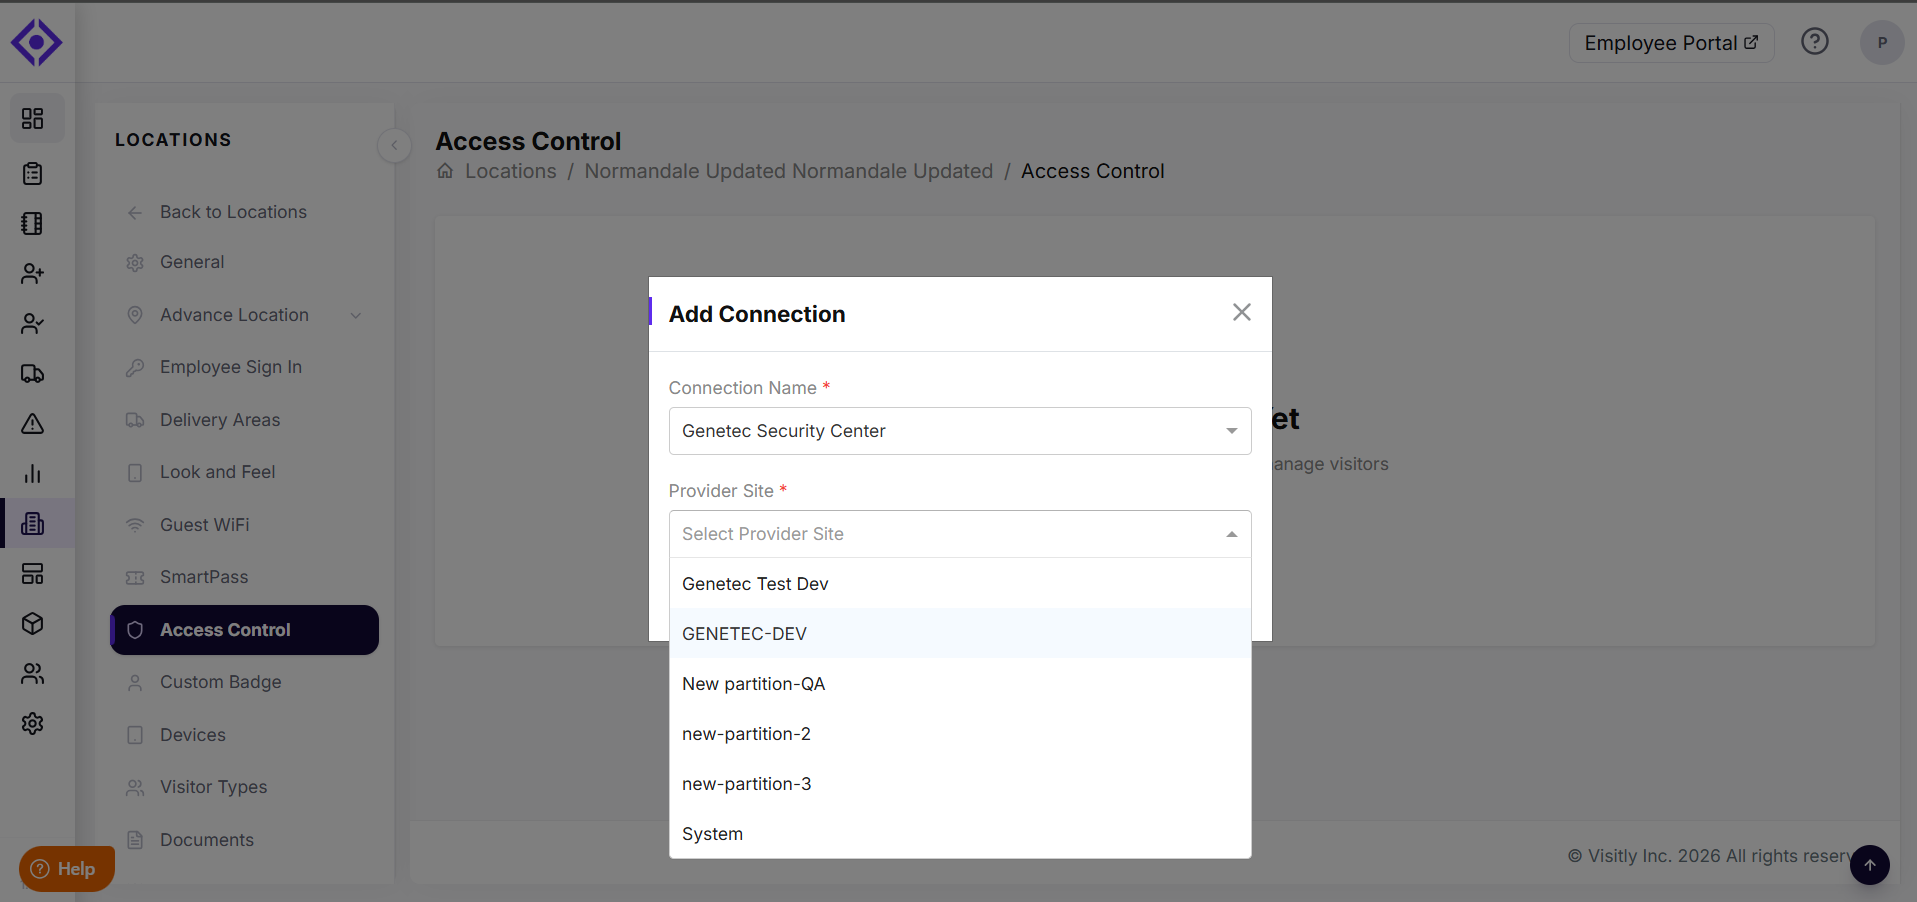Open the dashboard grid icon in sidebar
This screenshot has width=1917, height=902.
[33, 119]
